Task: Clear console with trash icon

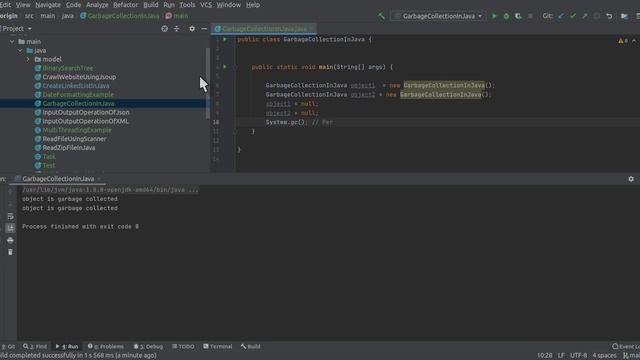Action: [10, 252]
